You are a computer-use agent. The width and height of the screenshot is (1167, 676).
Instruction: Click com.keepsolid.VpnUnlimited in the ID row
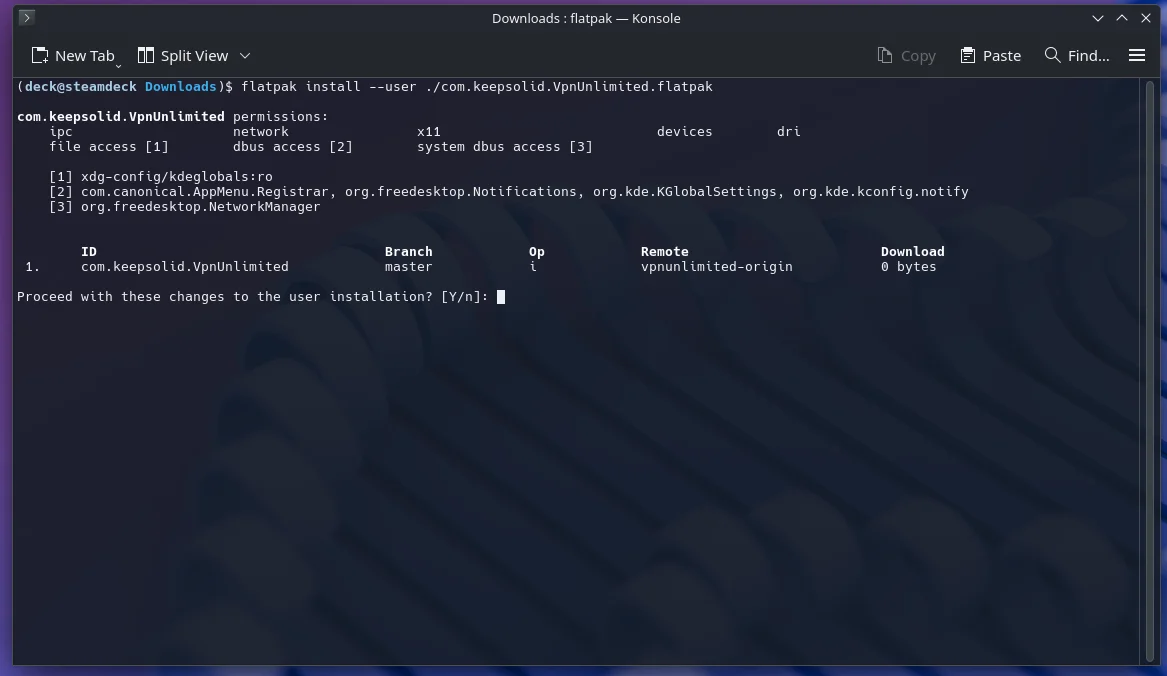pos(185,267)
